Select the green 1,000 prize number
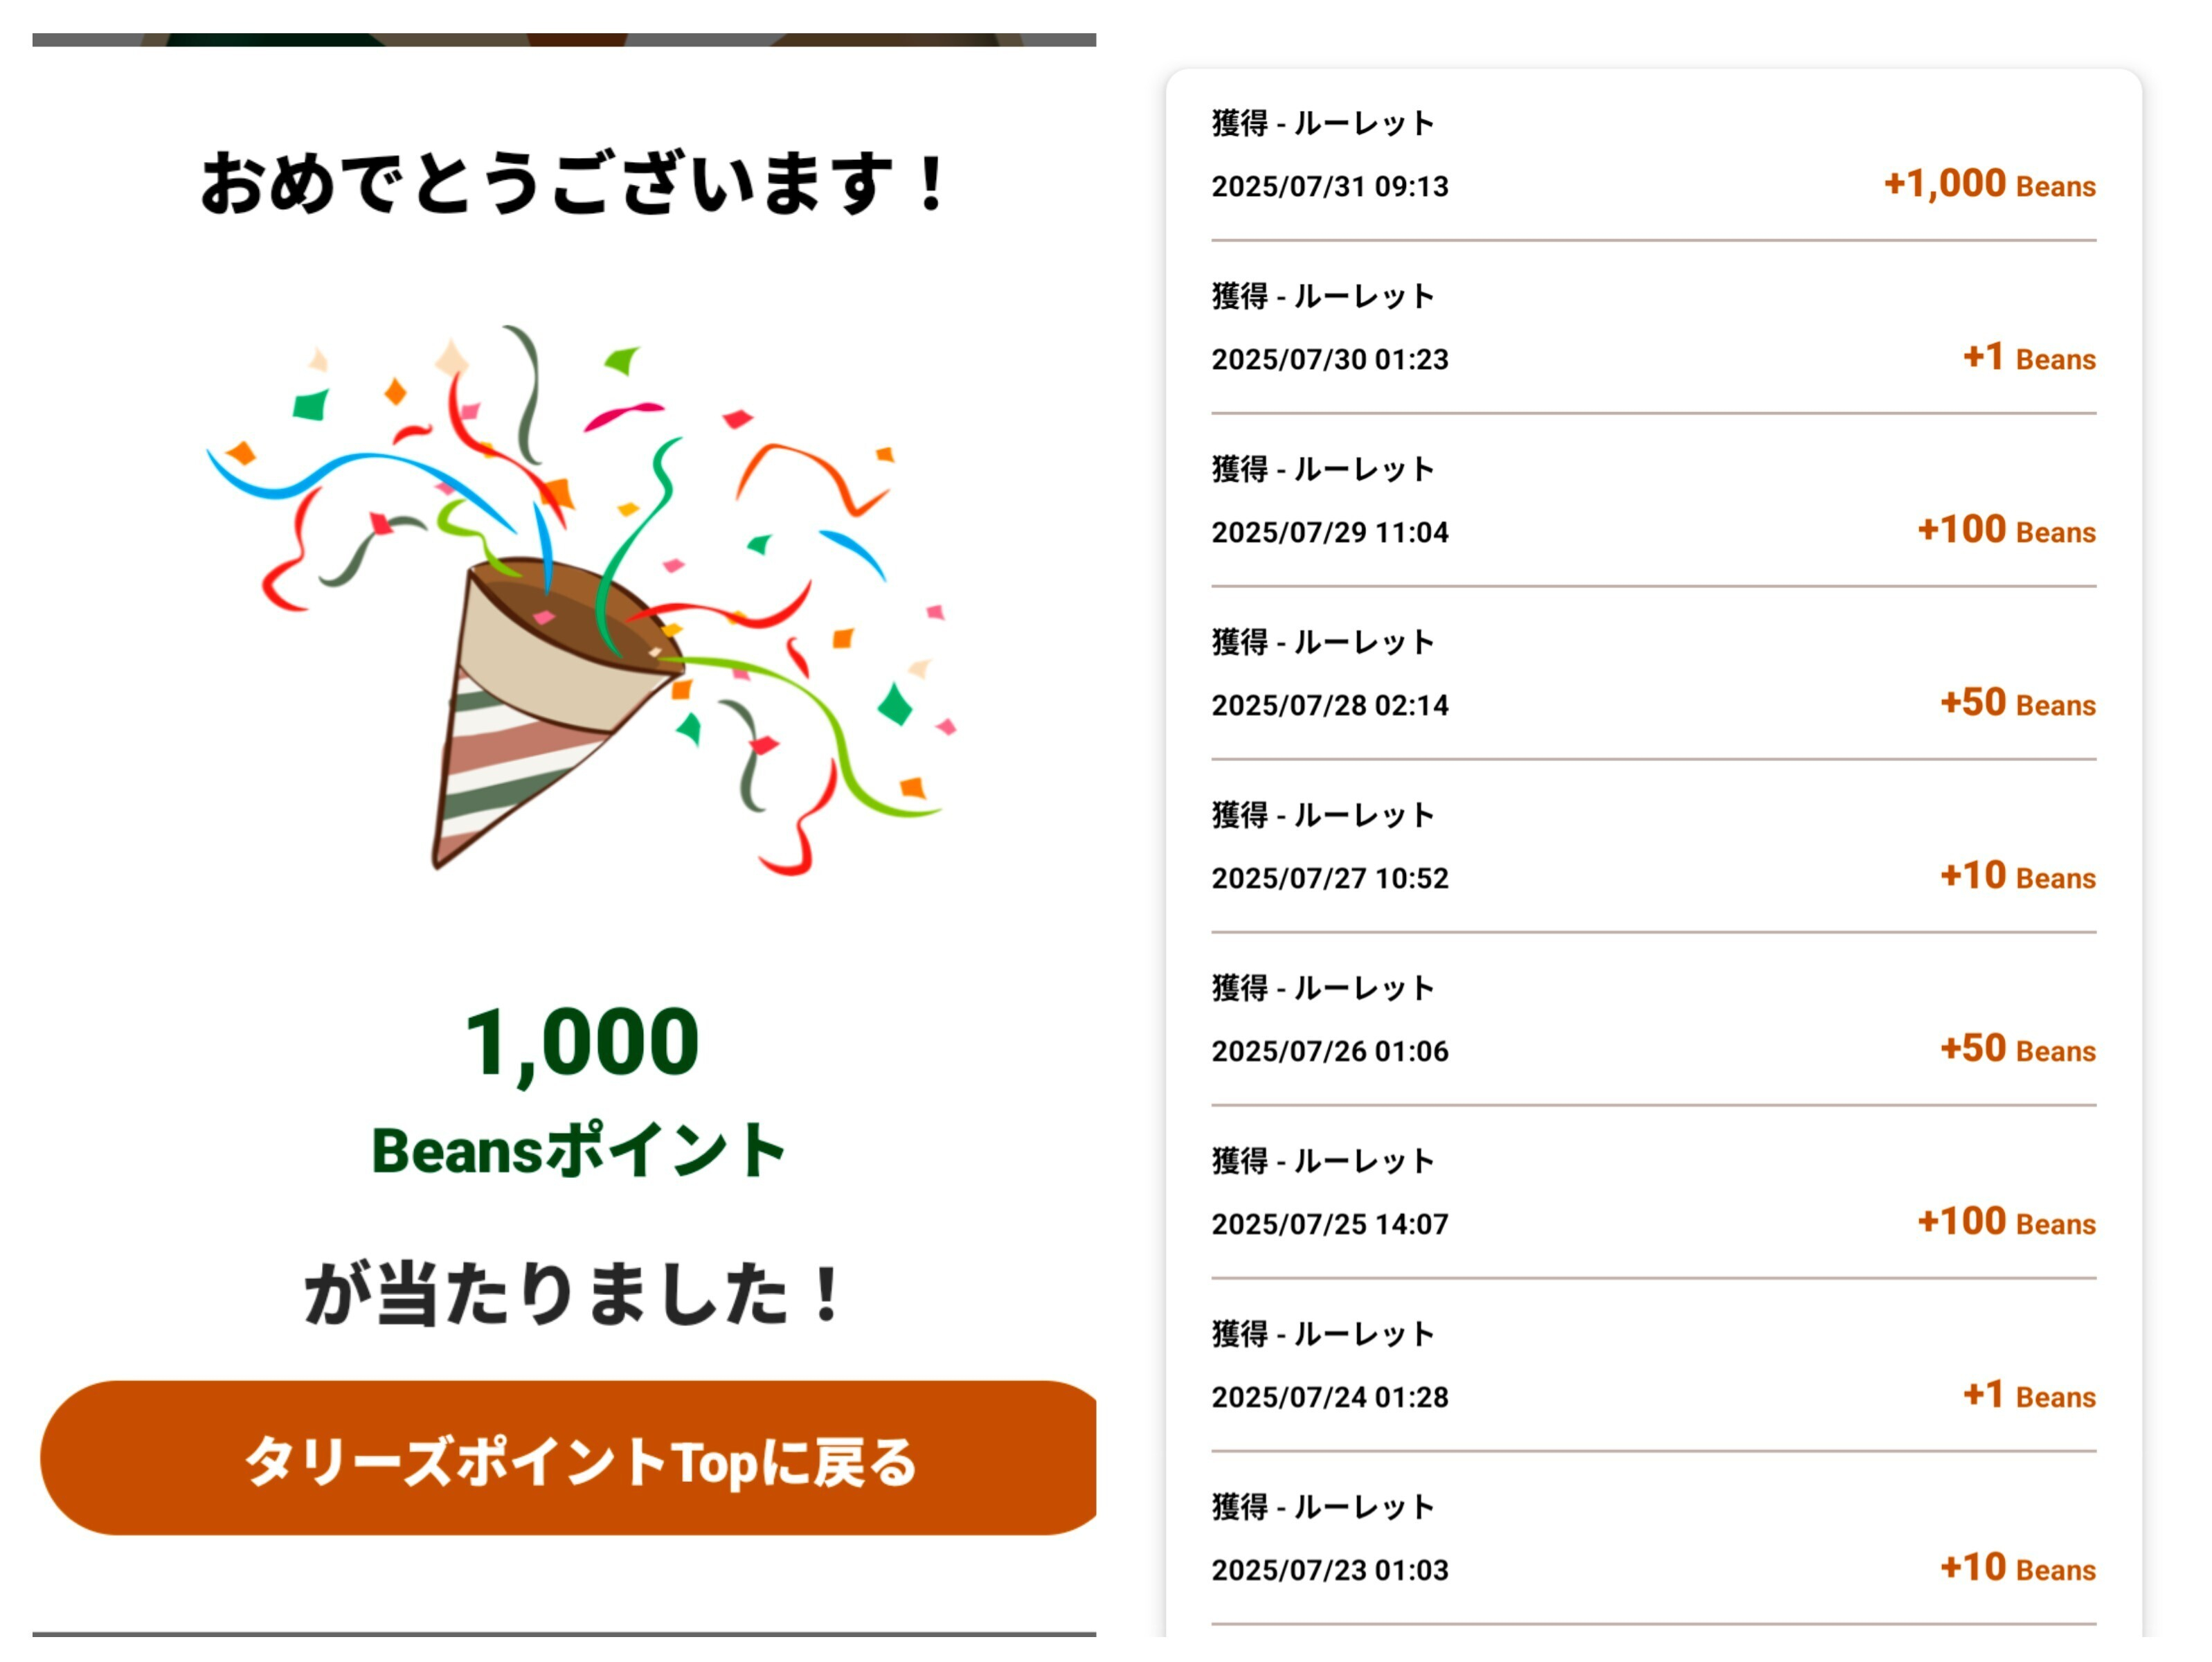This screenshot has height=1662, width=2212. point(581,1043)
